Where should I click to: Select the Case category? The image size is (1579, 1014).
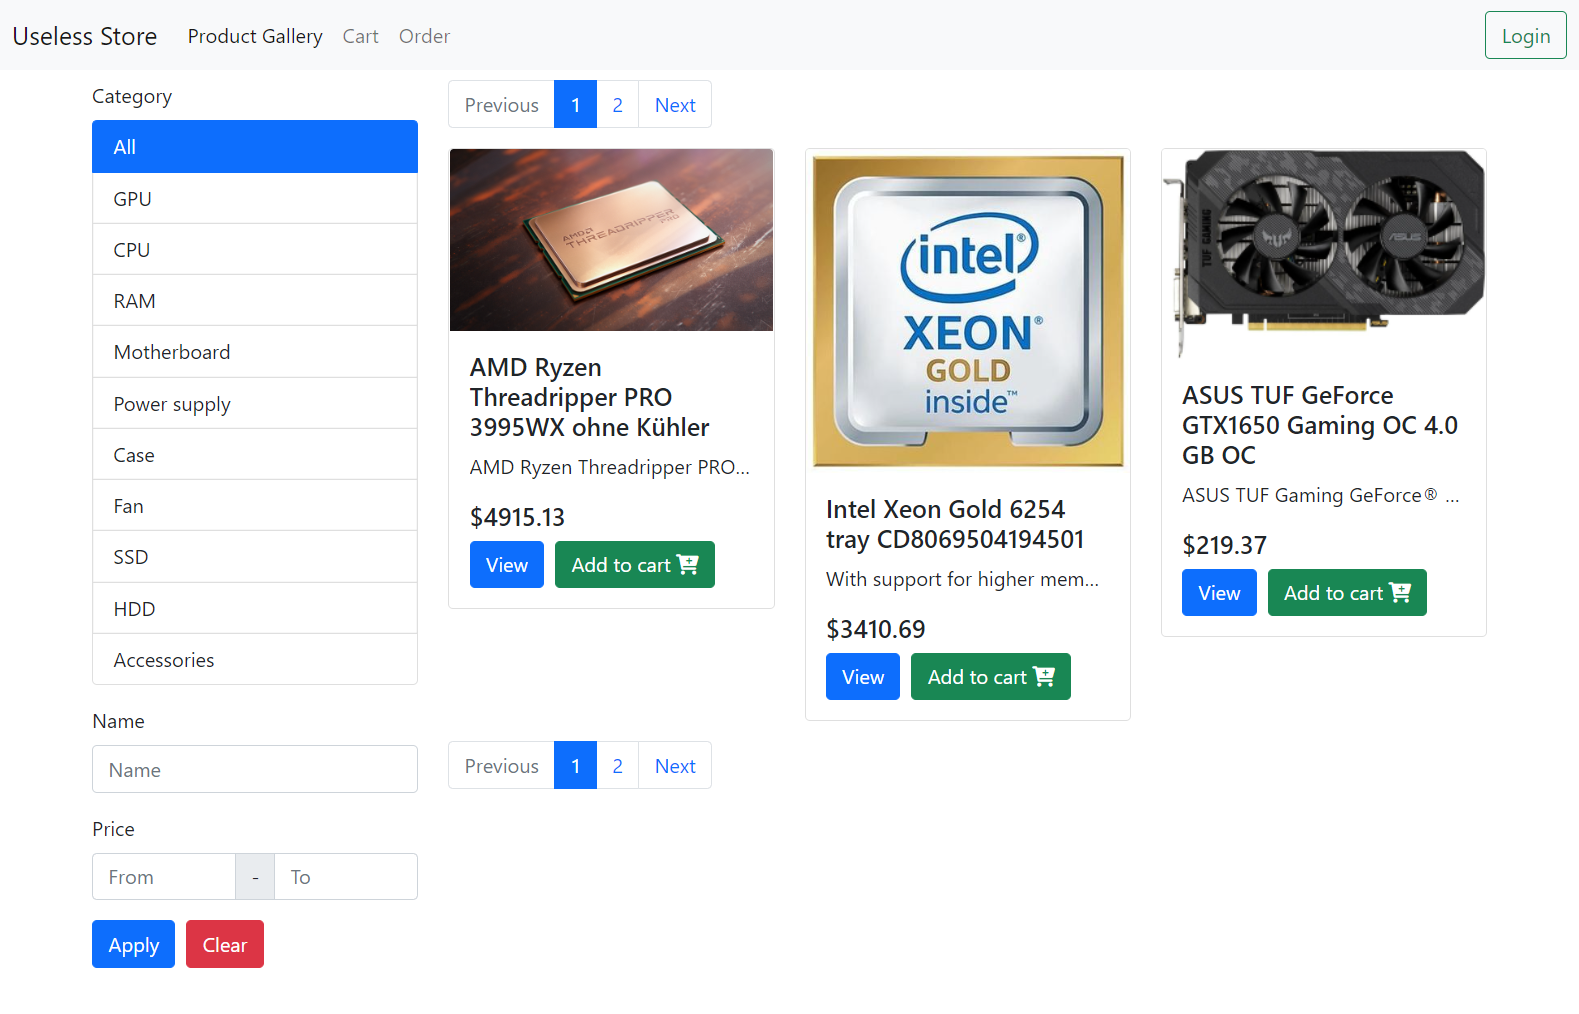(255, 455)
